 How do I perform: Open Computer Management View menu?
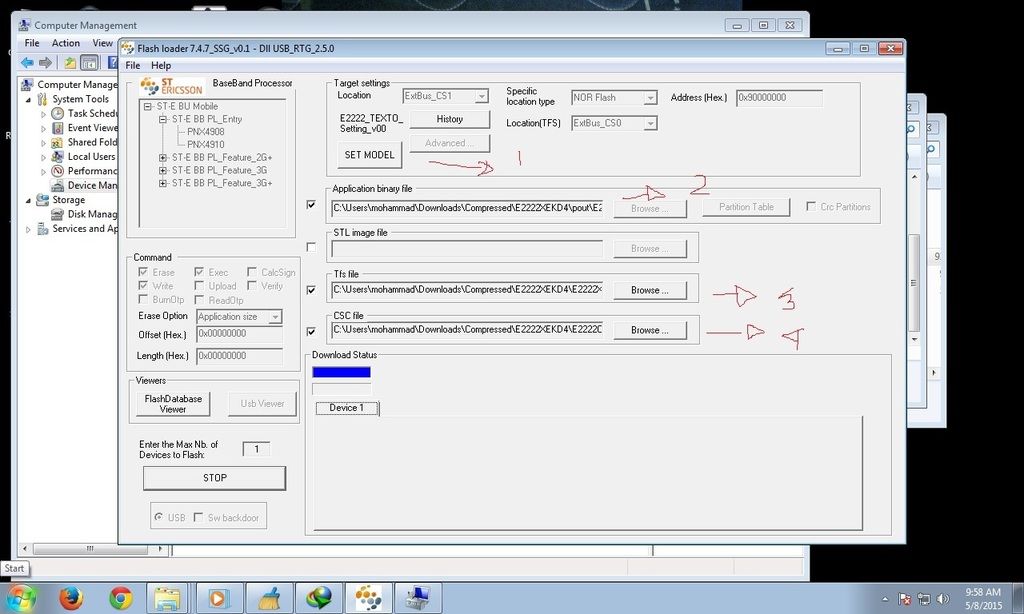coord(102,43)
